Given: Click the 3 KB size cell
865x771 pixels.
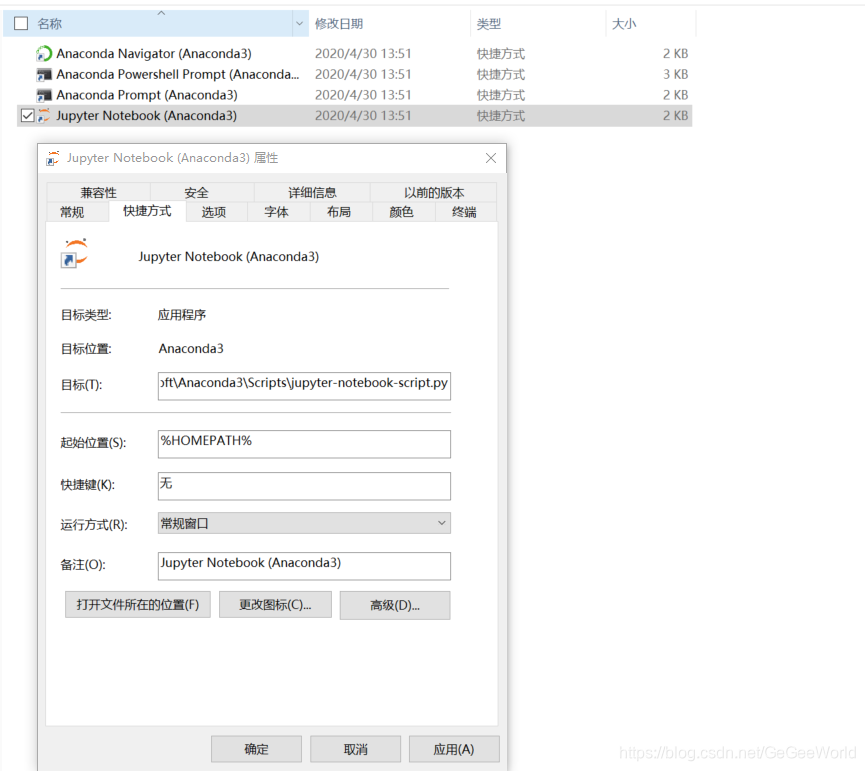Looking at the screenshot, I should pyautogui.click(x=675, y=74).
